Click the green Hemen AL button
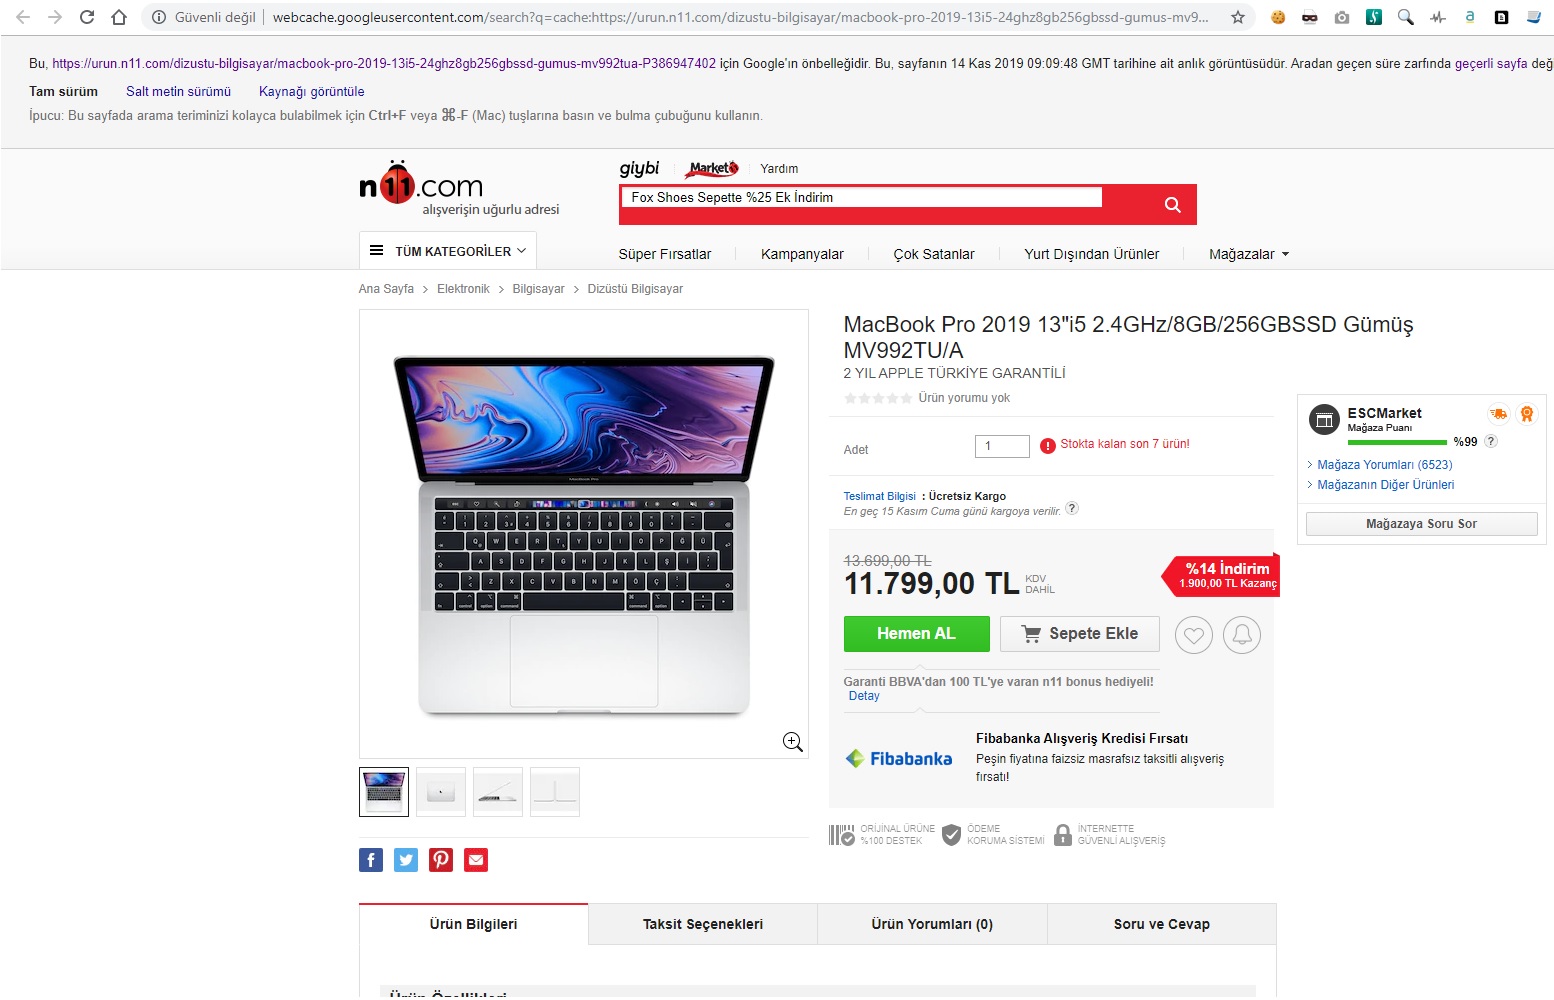 pos(917,634)
